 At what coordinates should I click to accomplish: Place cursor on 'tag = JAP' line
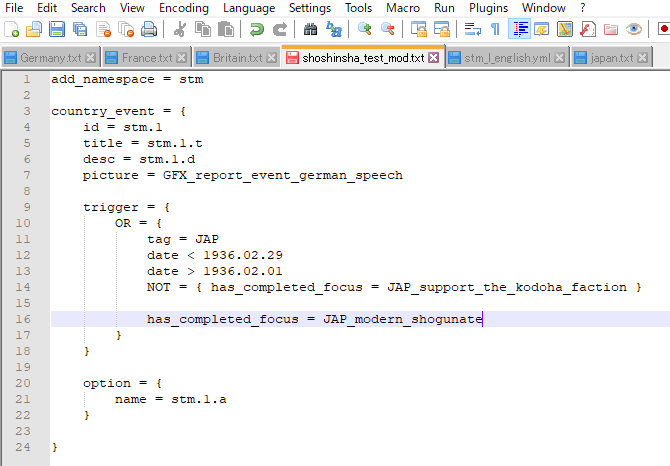click(183, 239)
